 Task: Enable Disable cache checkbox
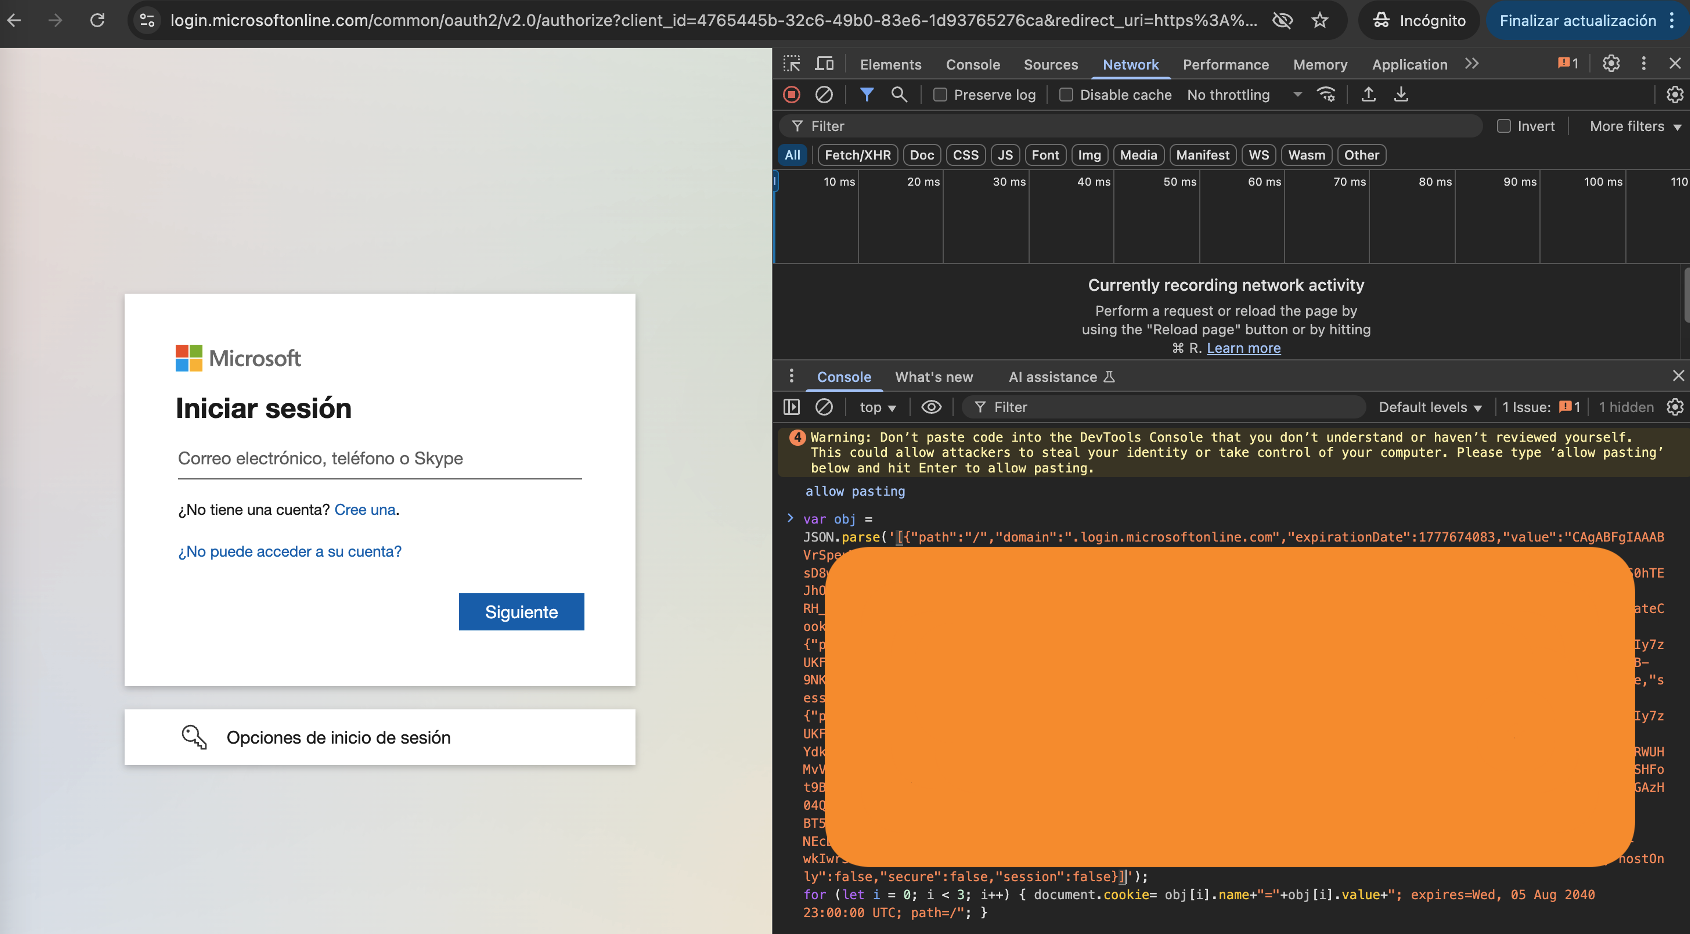point(1066,95)
